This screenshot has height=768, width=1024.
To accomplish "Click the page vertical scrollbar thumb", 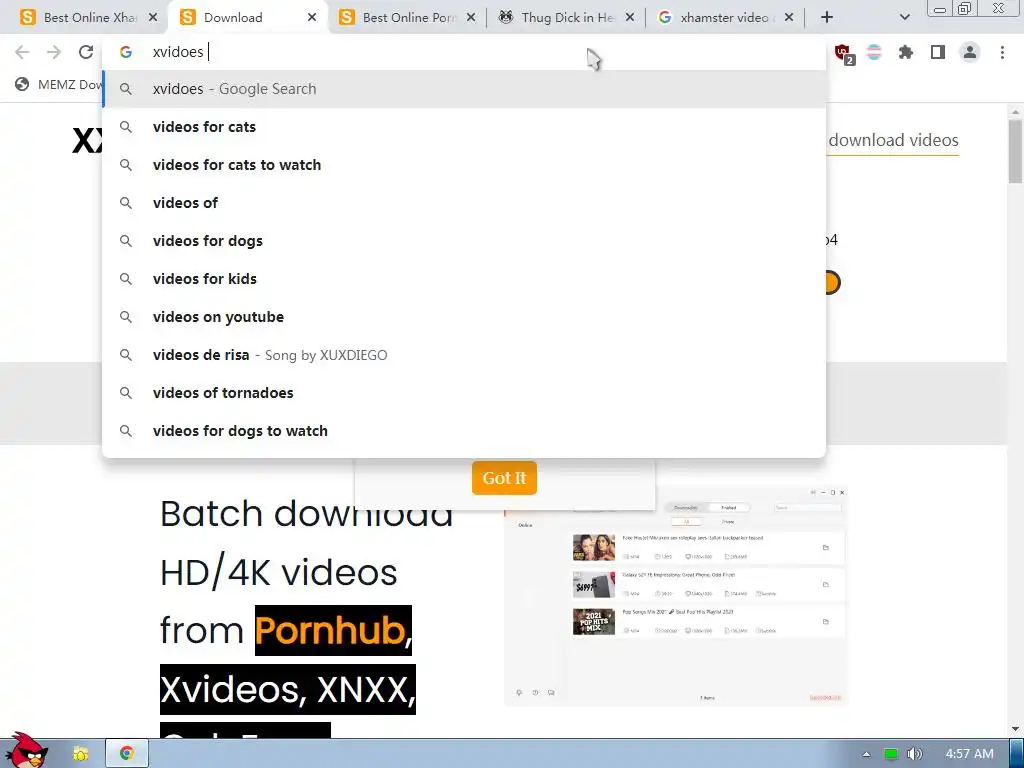I will point(1015,150).
